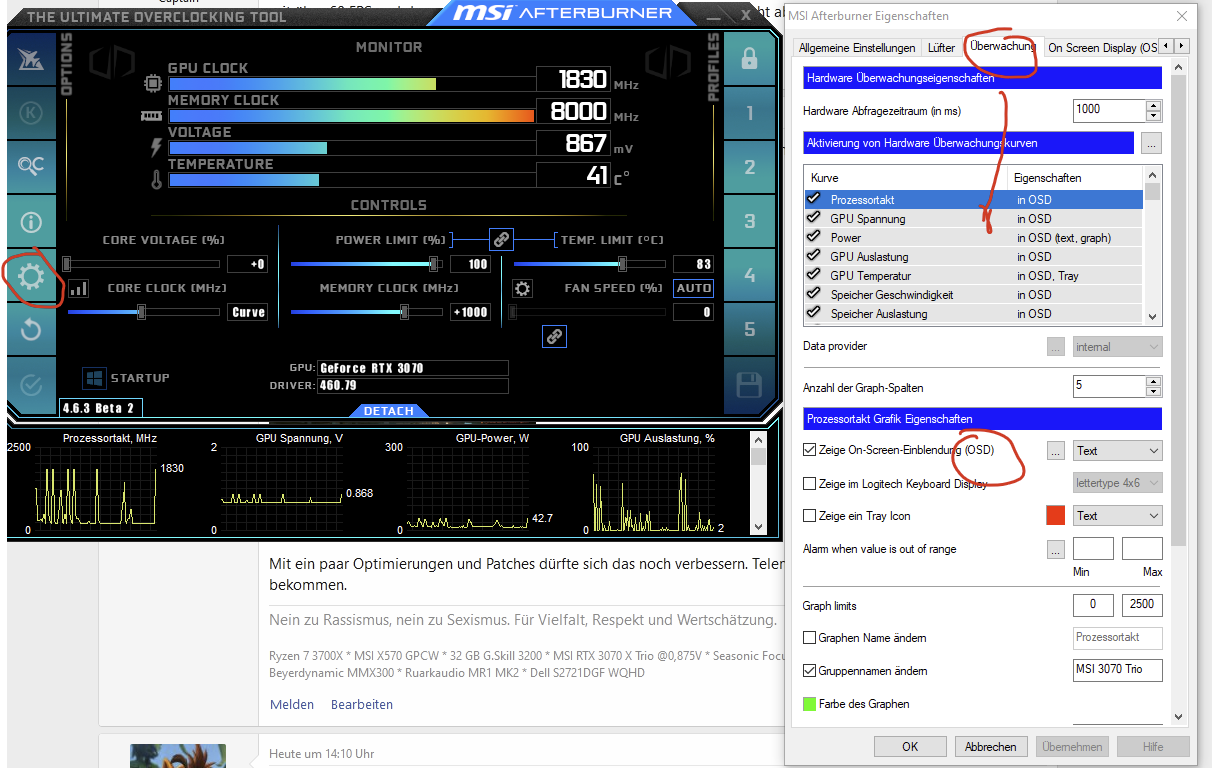Viewport: 1212px width, 768px height.
Task: Confirm the properties dialog with OK
Action: pos(909,747)
